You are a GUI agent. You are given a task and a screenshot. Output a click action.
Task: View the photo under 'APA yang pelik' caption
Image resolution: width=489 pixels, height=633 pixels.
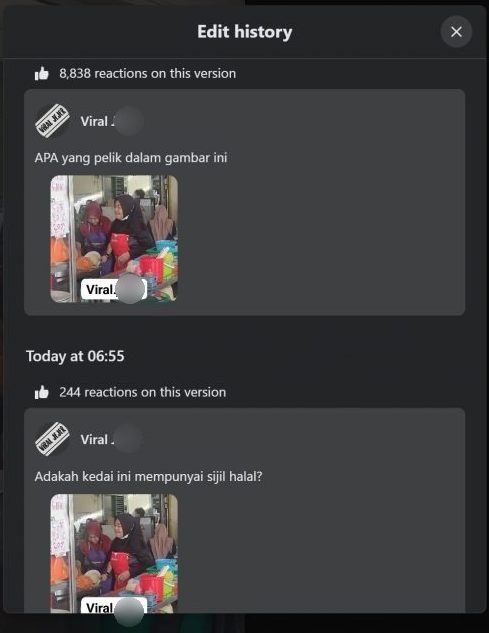[x=114, y=239]
